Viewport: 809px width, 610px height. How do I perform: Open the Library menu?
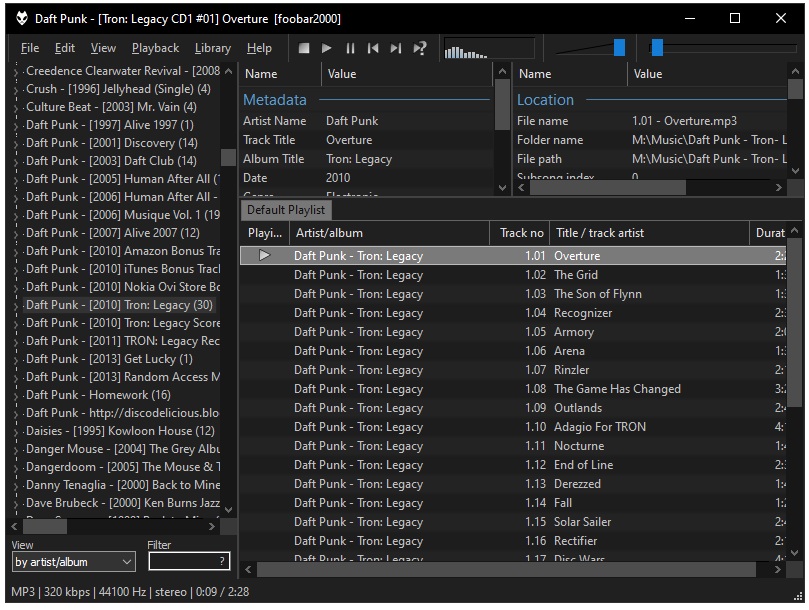(x=212, y=48)
